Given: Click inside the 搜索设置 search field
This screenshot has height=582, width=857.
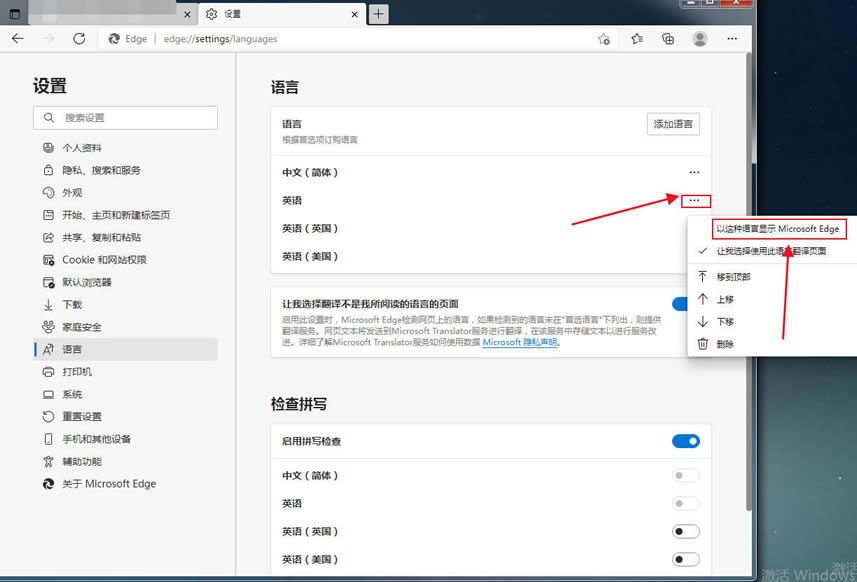Looking at the screenshot, I should pyautogui.click(x=125, y=118).
